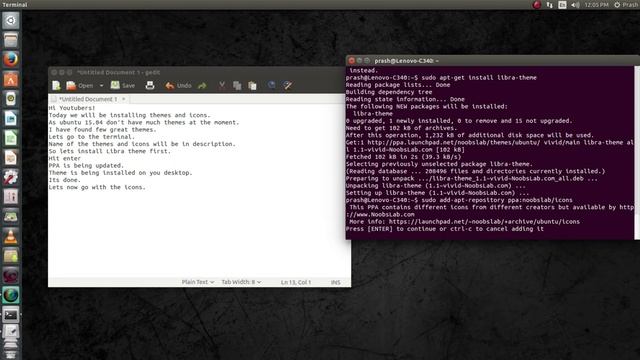Viewport: 640px width, 360px height.
Task: Open Files manager from launcher
Action: (x=11, y=40)
